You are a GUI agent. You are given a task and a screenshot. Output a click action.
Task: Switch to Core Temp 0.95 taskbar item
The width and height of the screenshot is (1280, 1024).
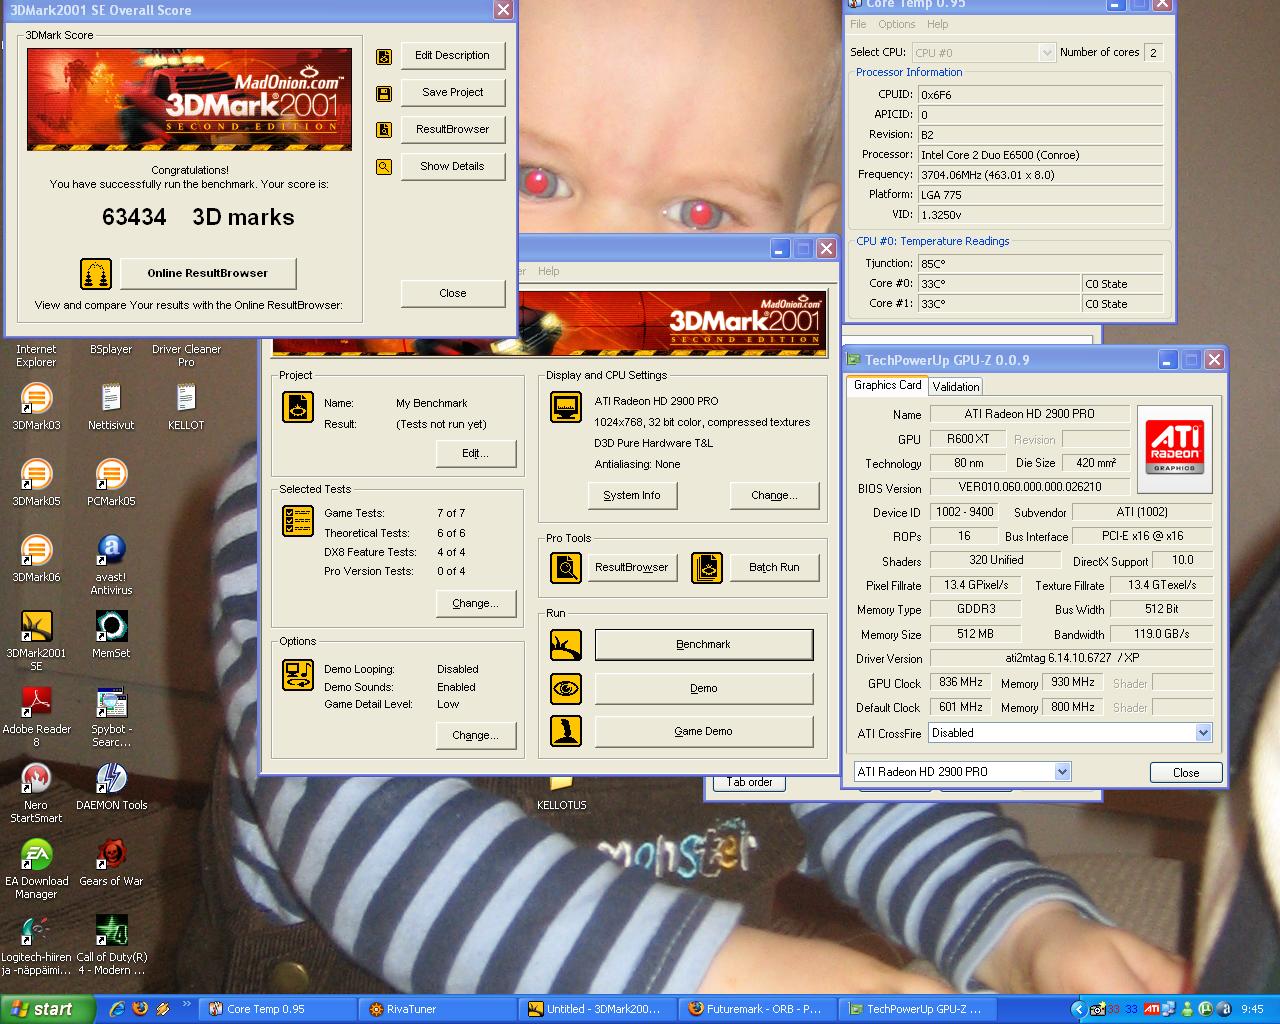click(x=279, y=1009)
